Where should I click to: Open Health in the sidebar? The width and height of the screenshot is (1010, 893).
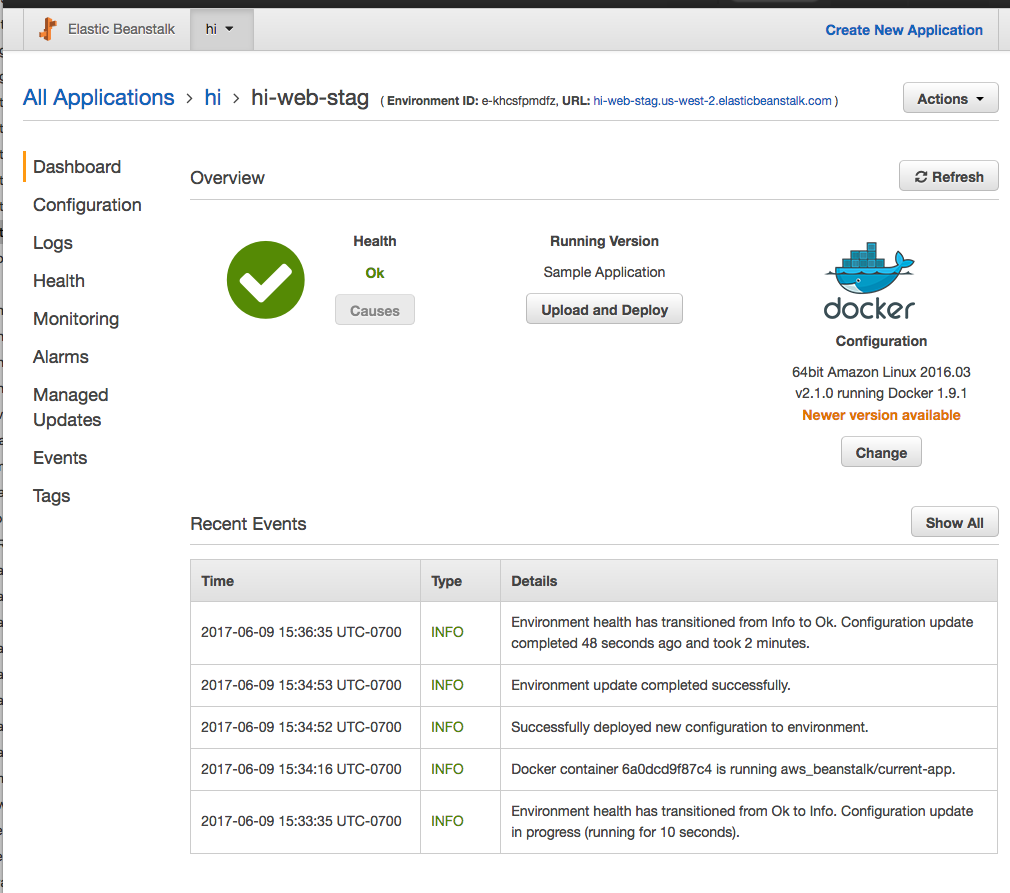[59, 281]
